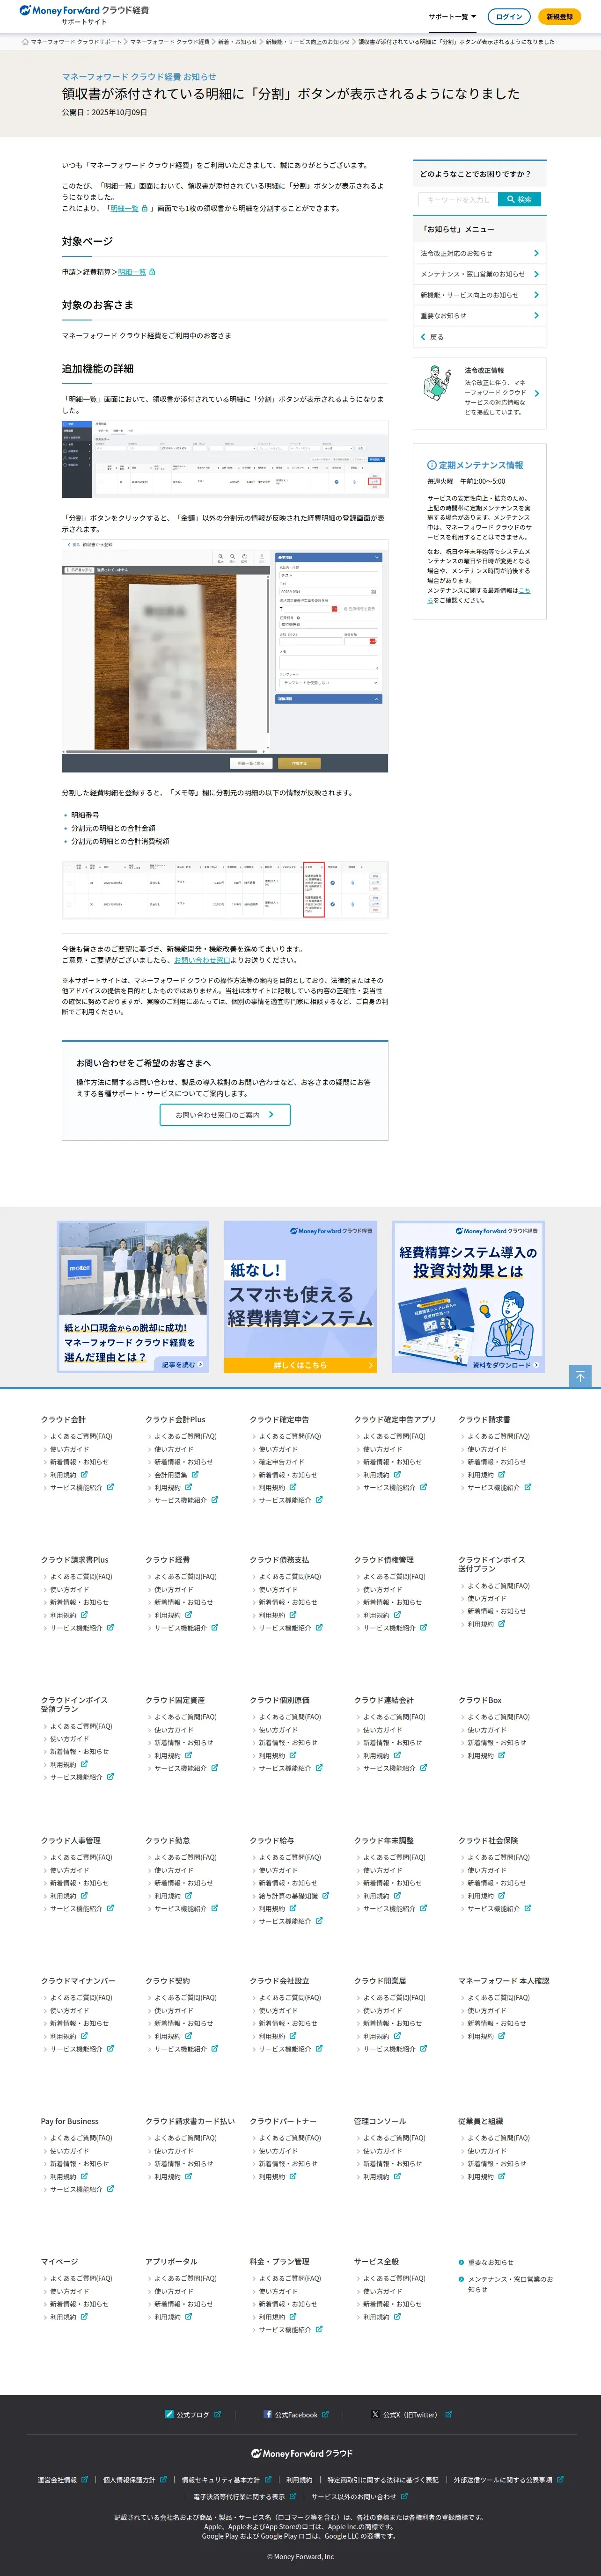Open the 紙と小口現金からの脱却に成功 banner
The image size is (601, 2576).
pos(133,1296)
